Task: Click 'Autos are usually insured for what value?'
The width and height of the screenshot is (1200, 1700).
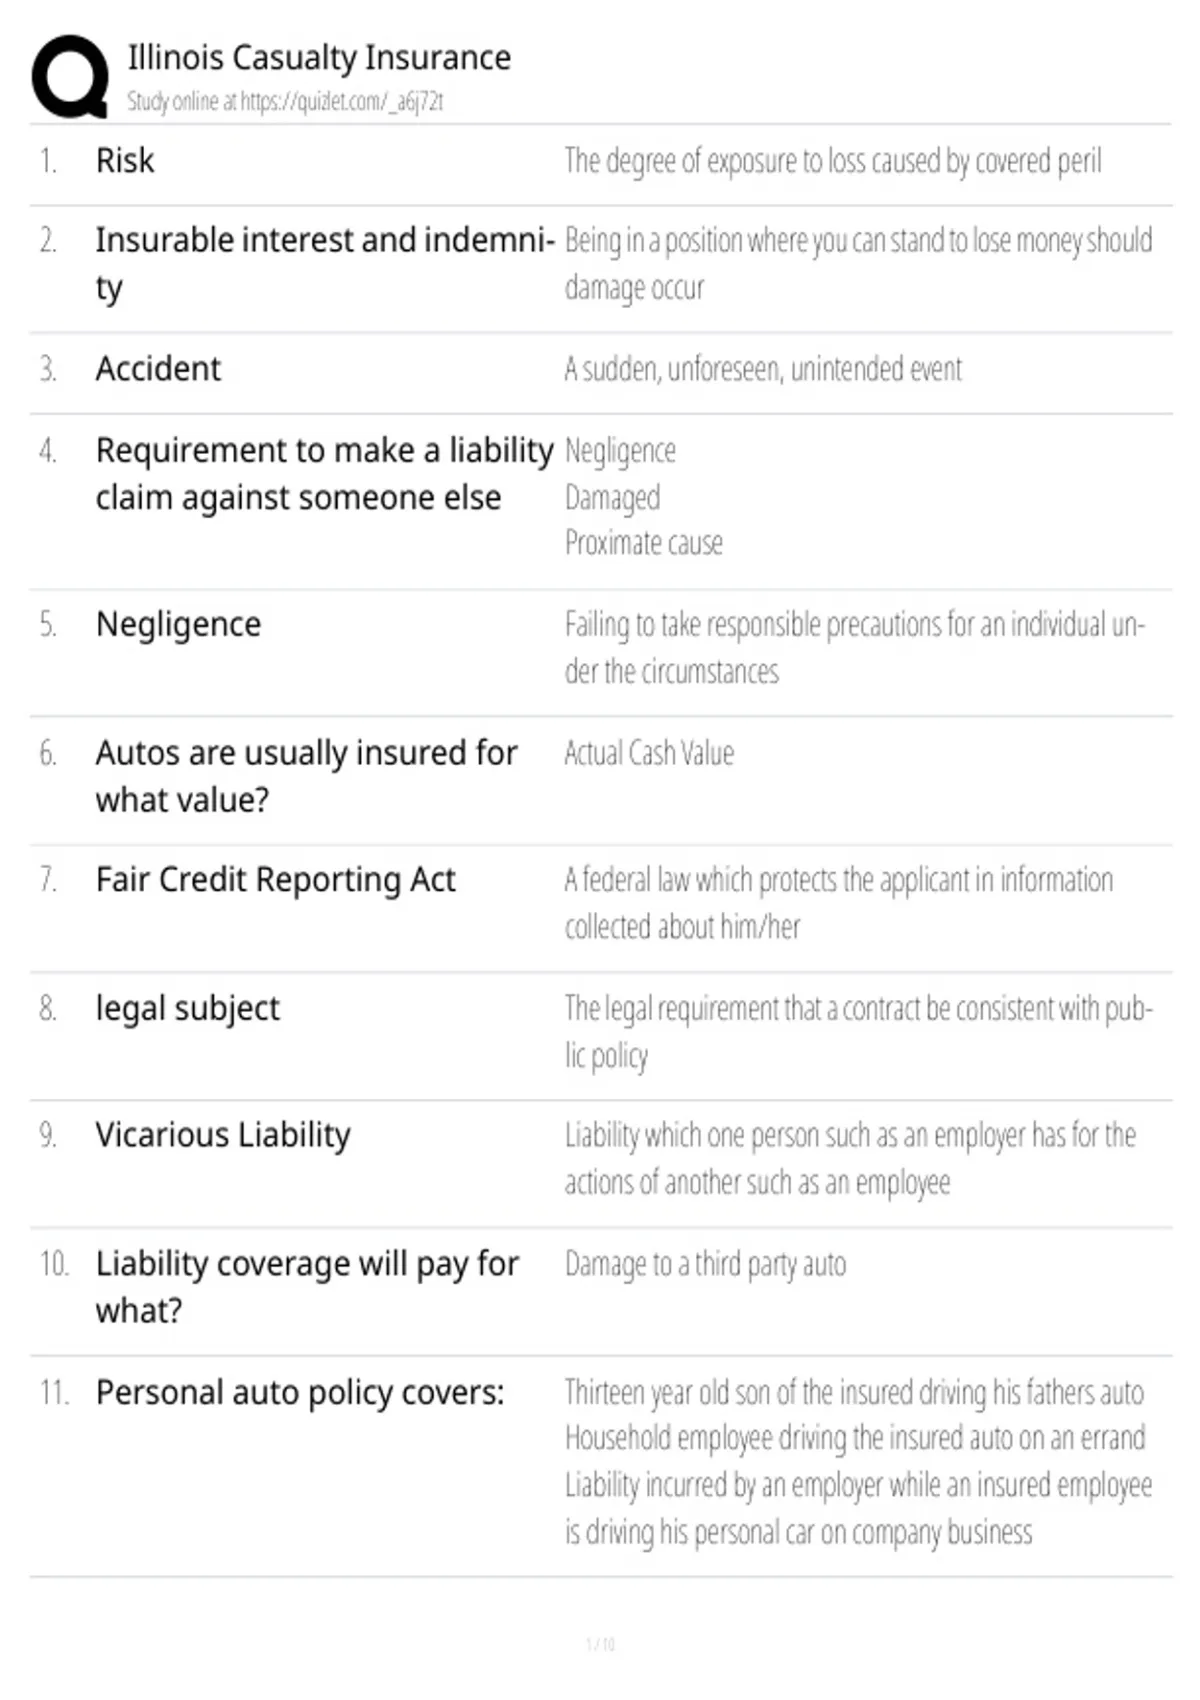Action: tap(306, 776)
